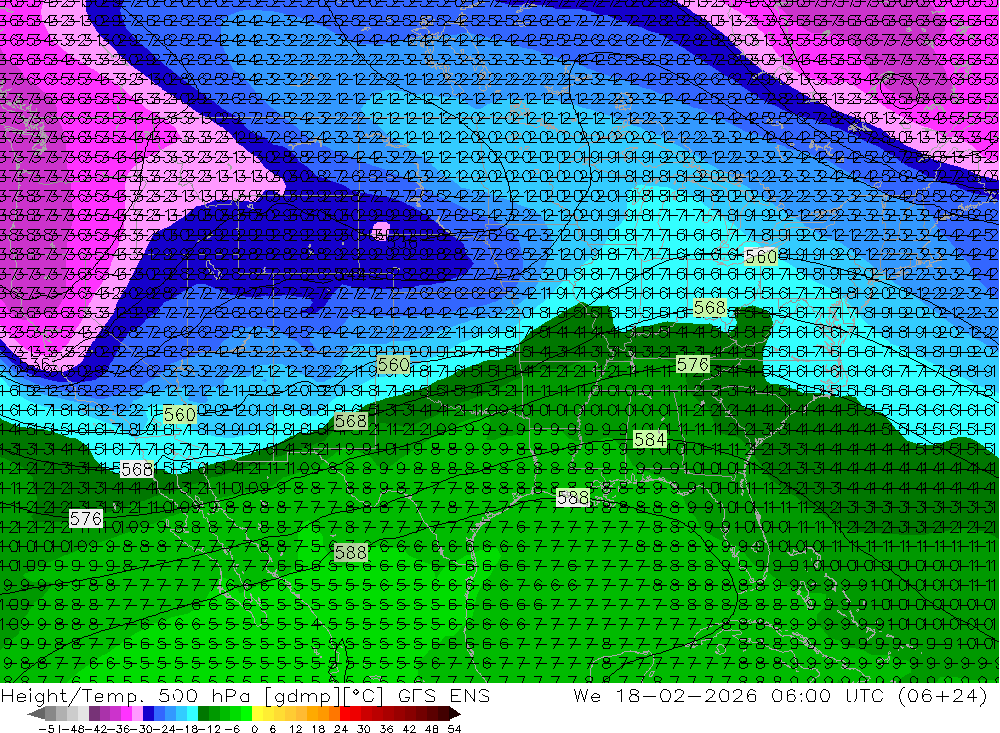Click the date '18-02-2026'

686,695
